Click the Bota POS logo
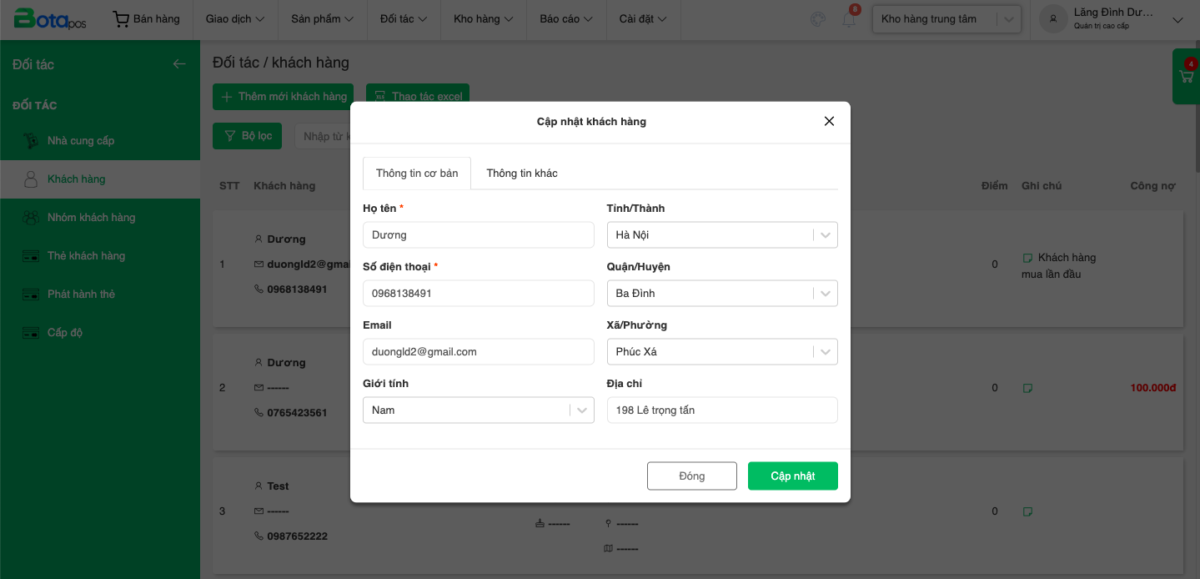The height and width of the screenshot is (579, 1200). point(50,19)
